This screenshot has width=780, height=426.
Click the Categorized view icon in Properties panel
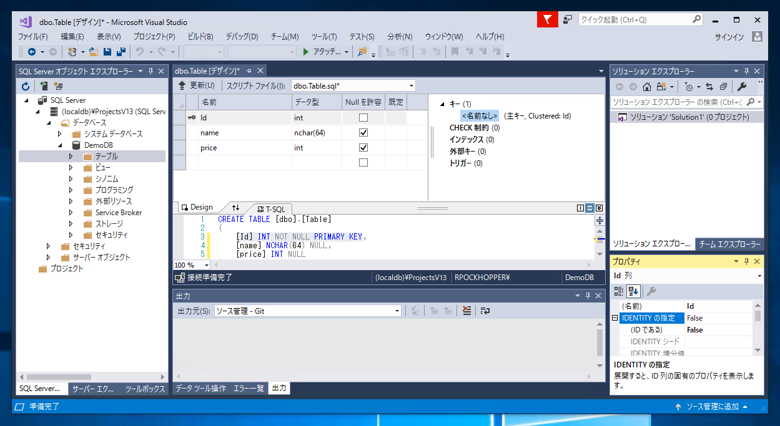click(618, 291)
